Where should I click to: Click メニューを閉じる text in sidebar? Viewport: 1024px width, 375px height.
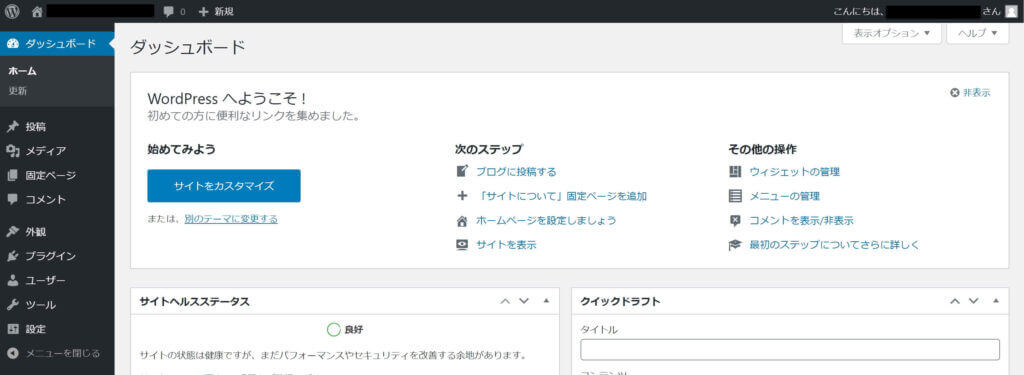[63, 353]
